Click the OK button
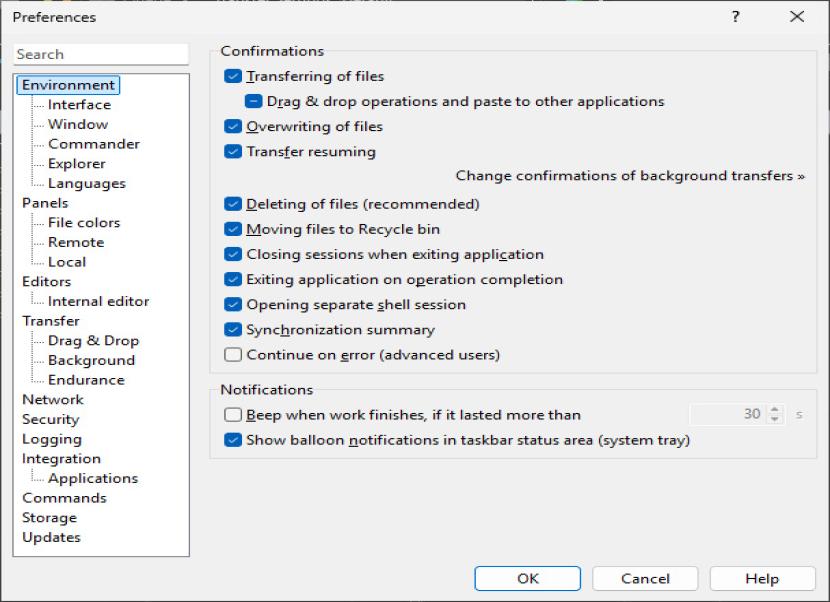830x602 pixels. point(528,579)
